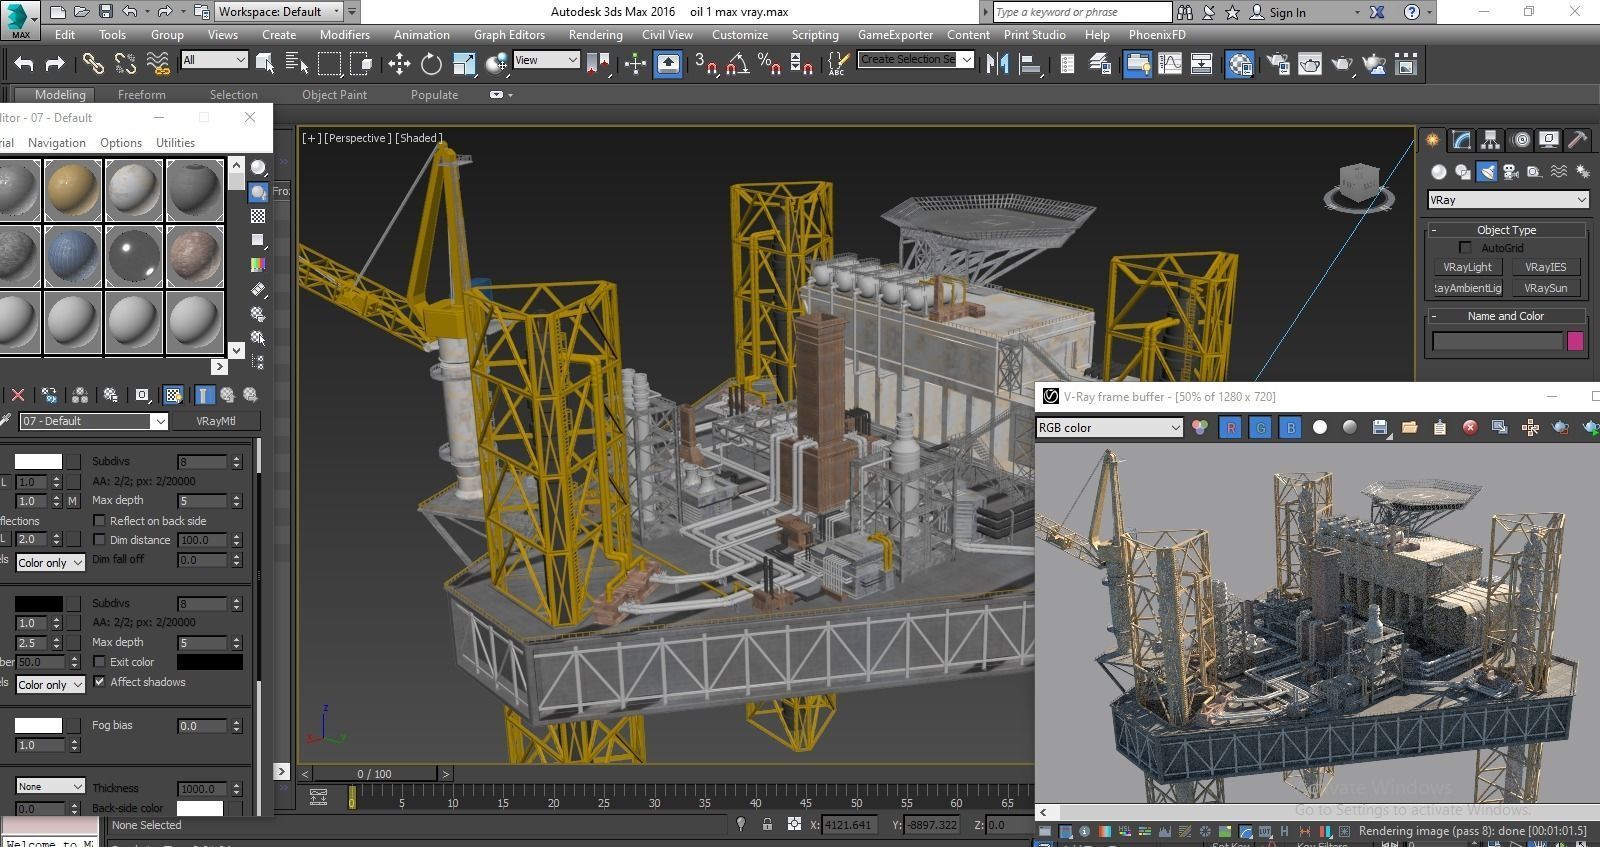Screen dimensions: 1600x847
Task: Open the Rendered Frame Window
Action: click(x=1309, y=64)
